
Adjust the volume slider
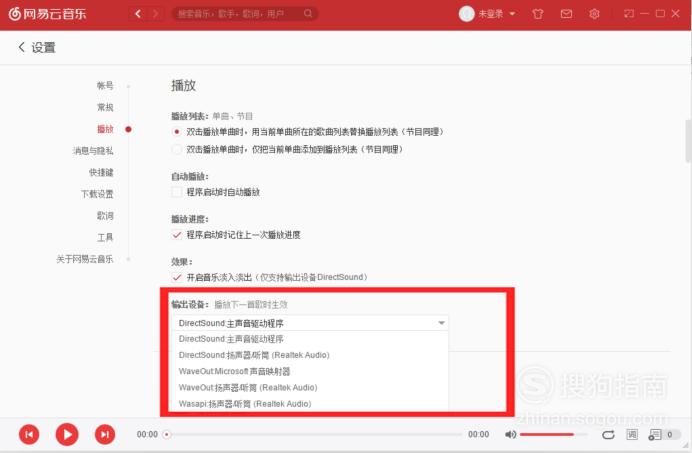(x=553, y=434)
